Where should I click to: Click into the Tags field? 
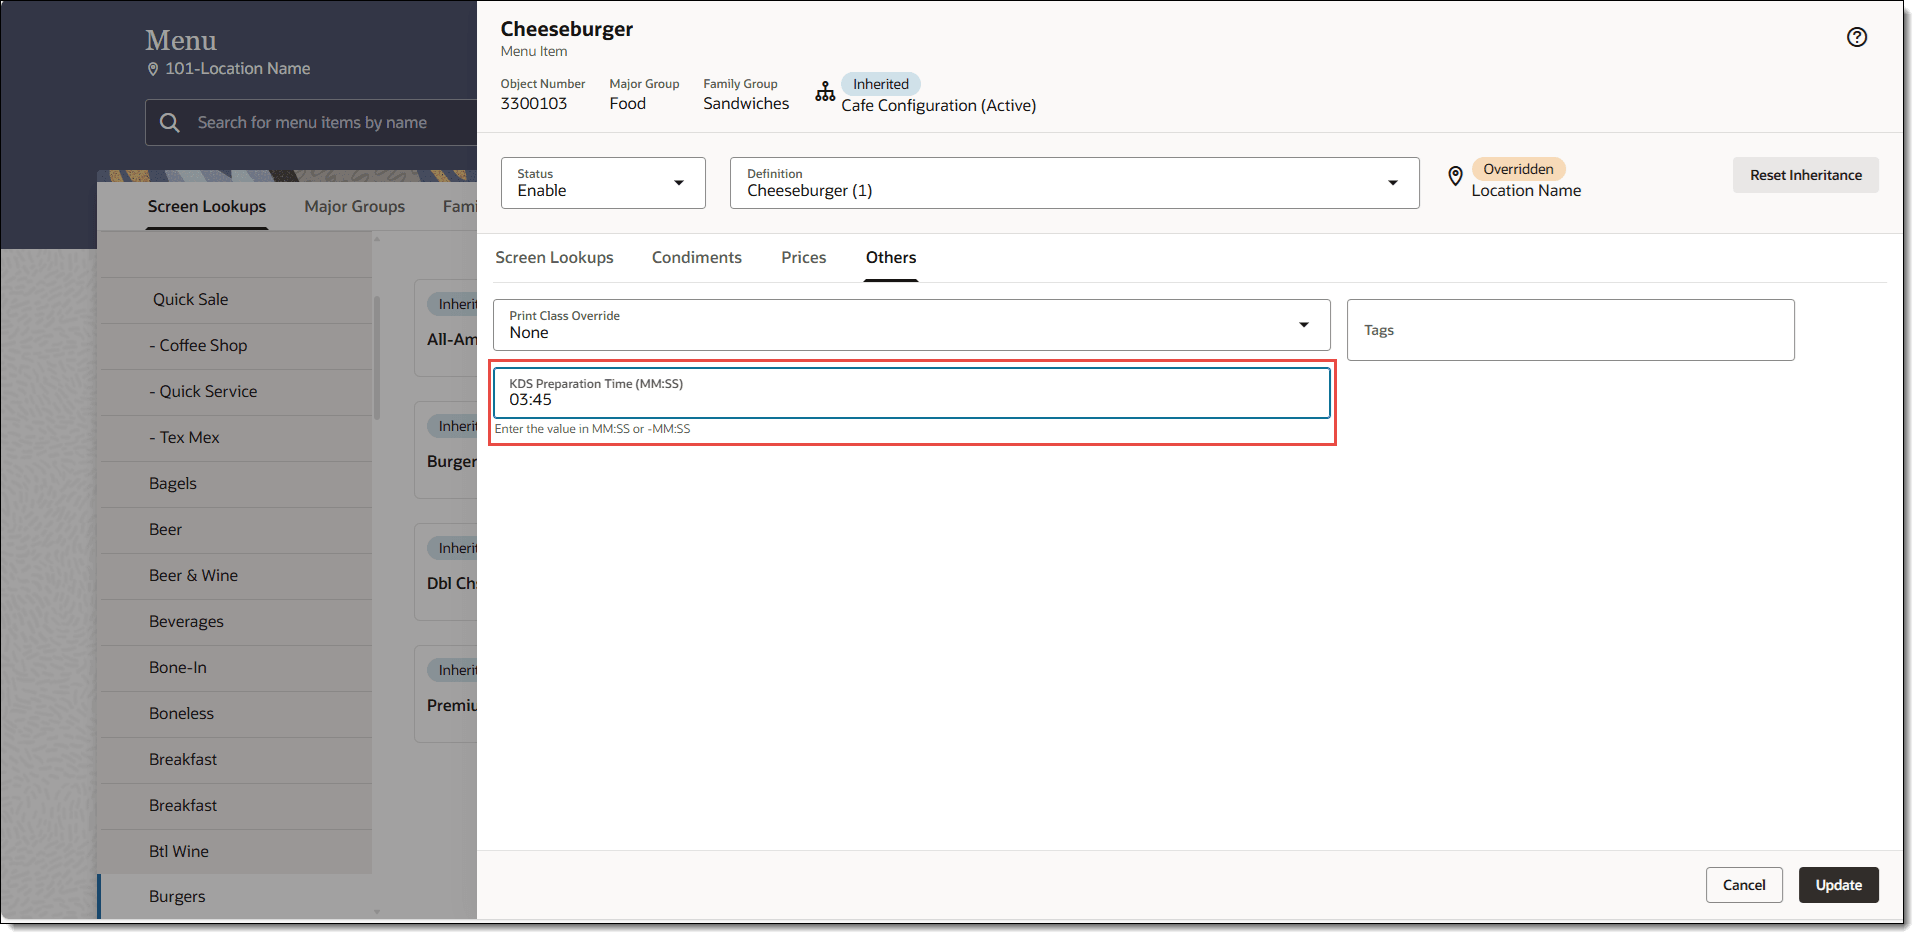tap(1570, 330)
